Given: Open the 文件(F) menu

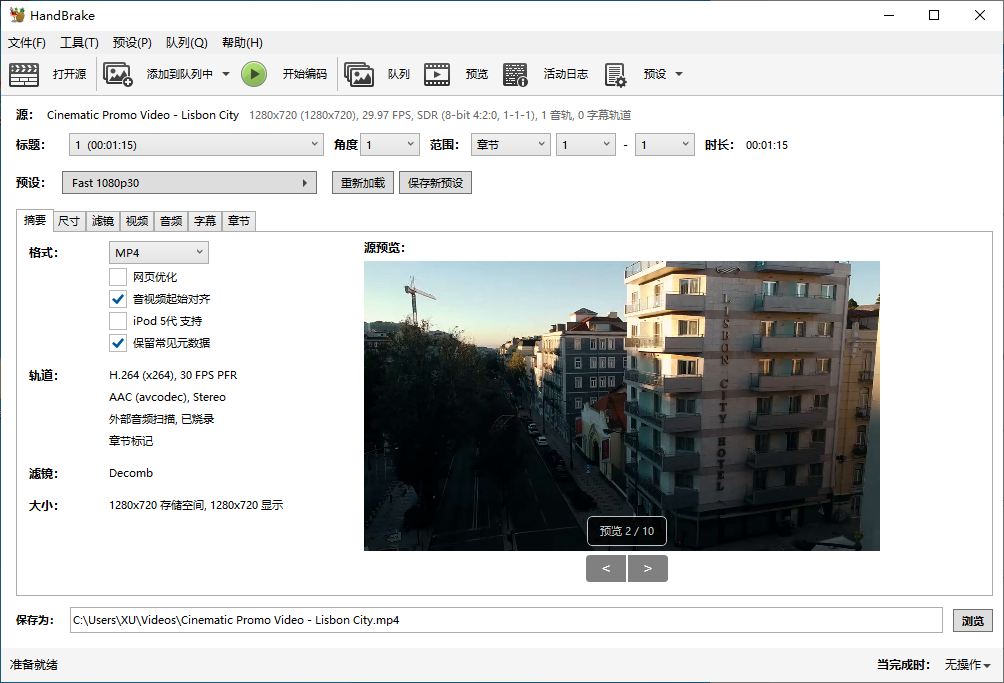Looking at the screenshot, I should coord(27,43).
